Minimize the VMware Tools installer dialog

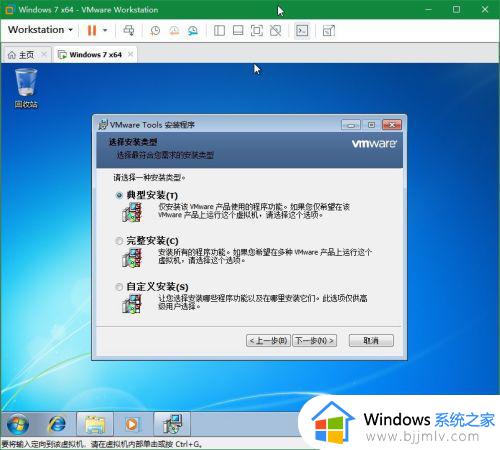(x=351, y=125)
